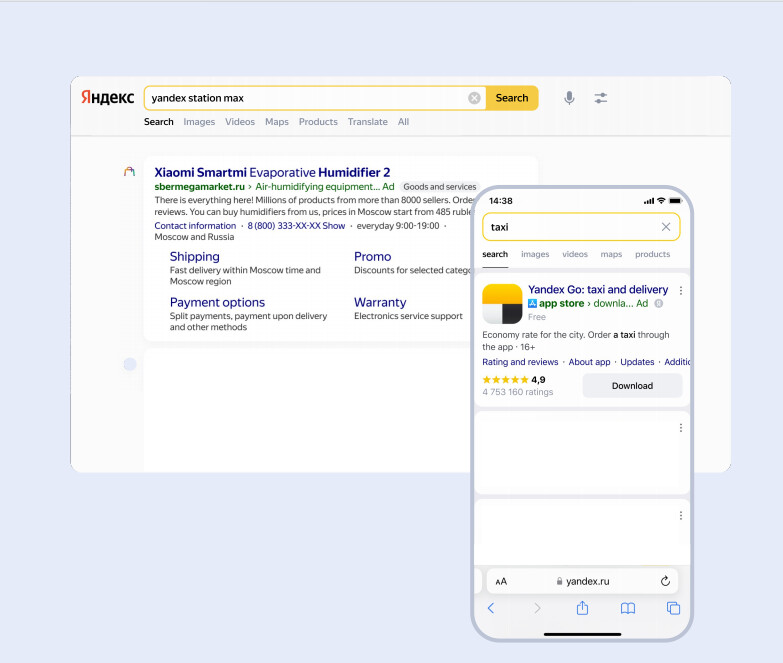
Task: Open third mobile result options menu
Action: coord(681,516)
